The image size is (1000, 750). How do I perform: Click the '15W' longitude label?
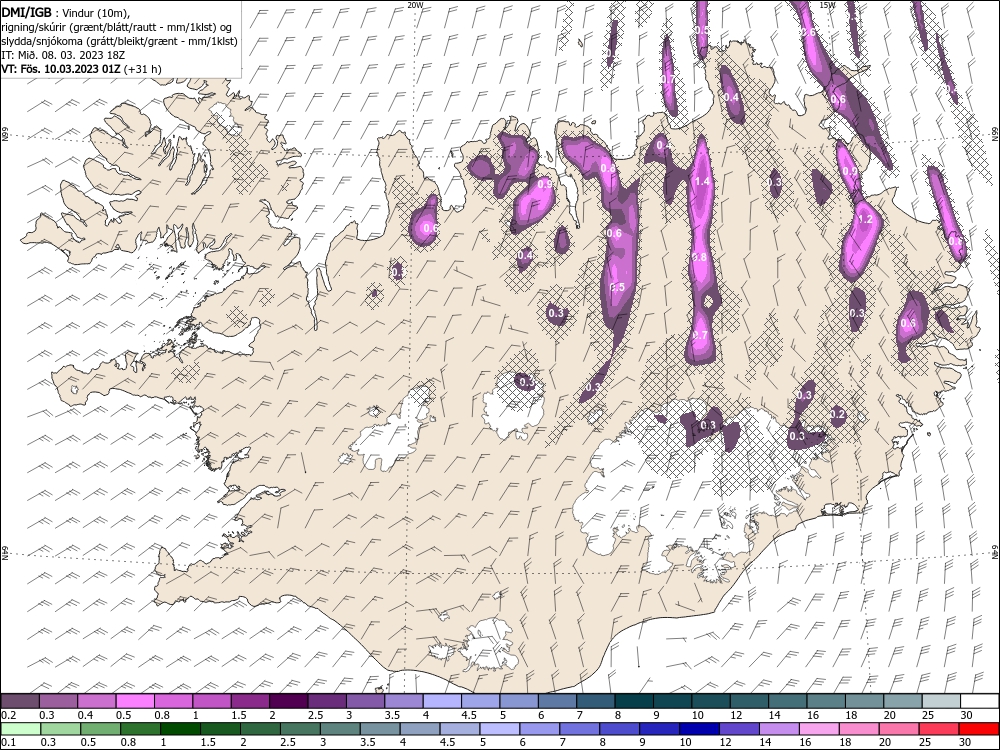[827, 5]
